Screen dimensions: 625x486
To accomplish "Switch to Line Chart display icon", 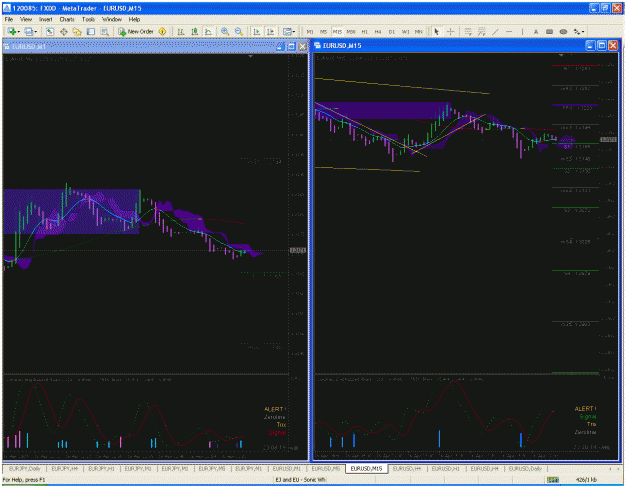I will [x=208, y=31].
